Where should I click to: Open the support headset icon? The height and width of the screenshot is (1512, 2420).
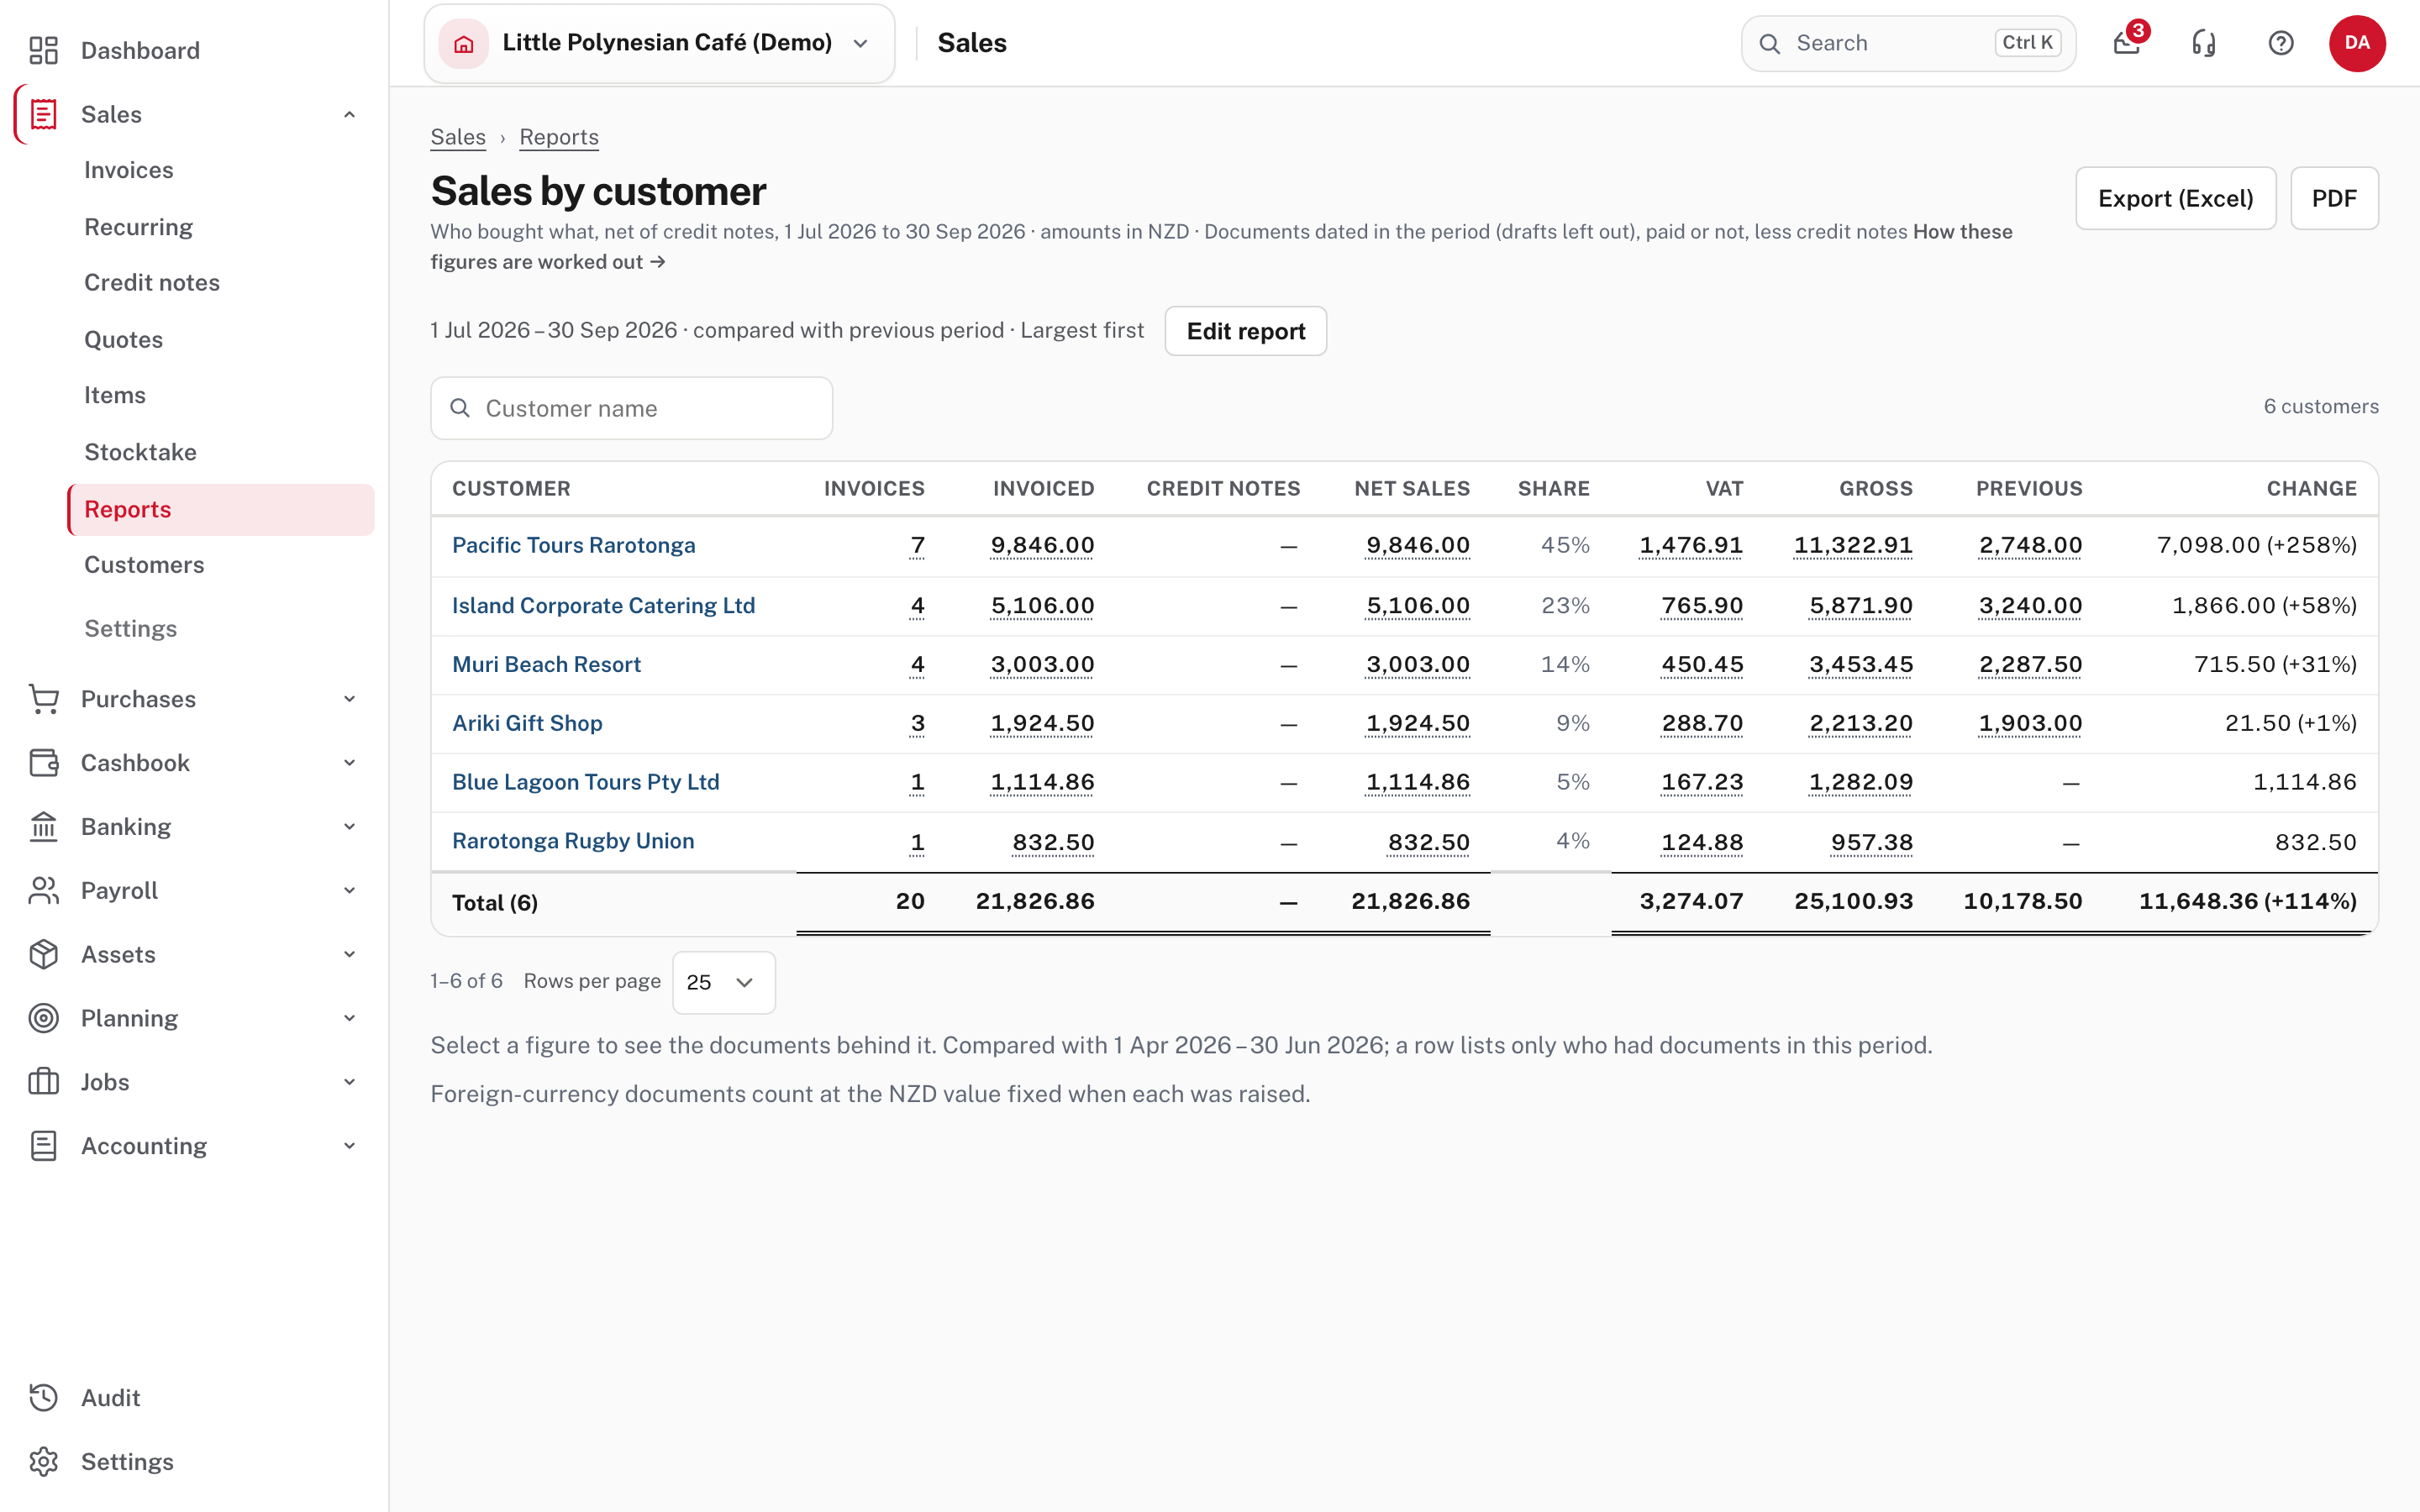click(x=2204, y=43)
